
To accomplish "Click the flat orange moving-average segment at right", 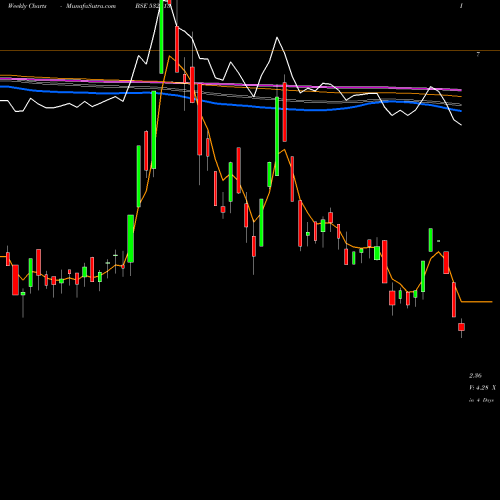I will pos(477,302).
